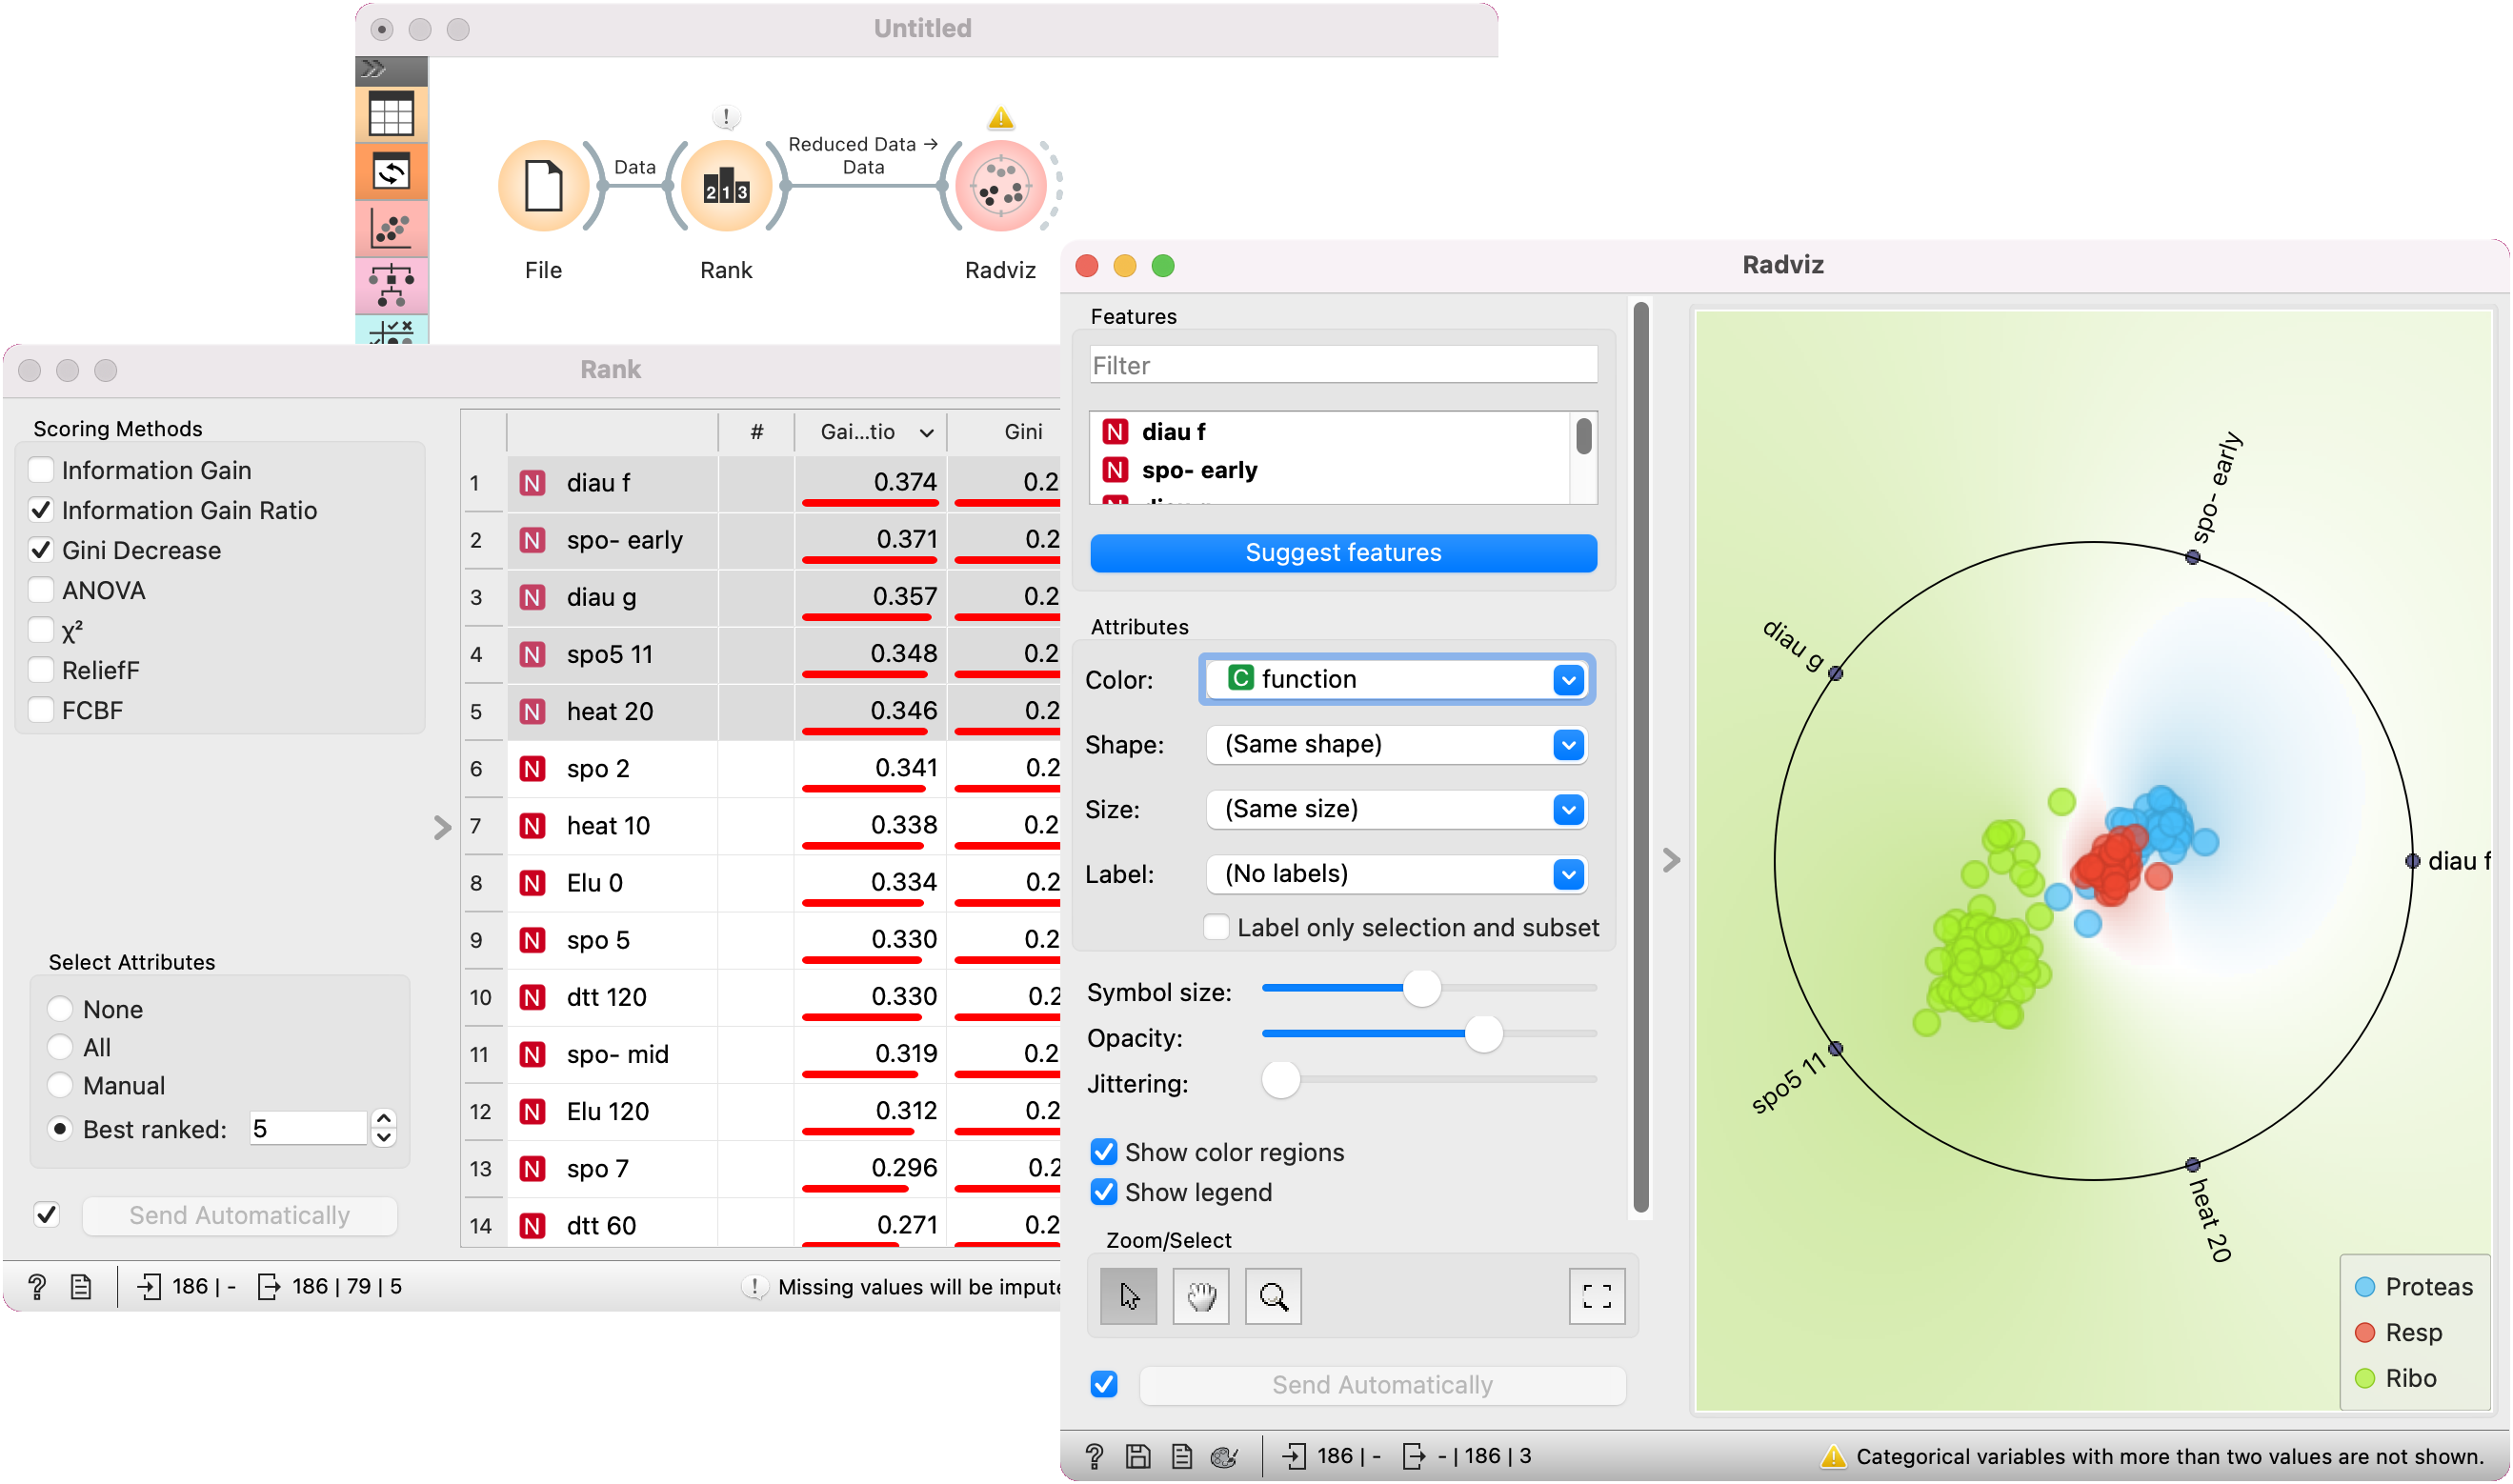Open the Size attribute dropdown

pos(1396,809)
